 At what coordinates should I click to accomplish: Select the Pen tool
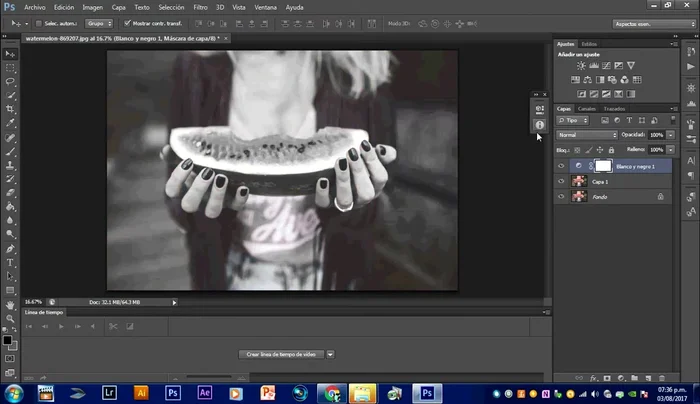[x=10, y=248]
